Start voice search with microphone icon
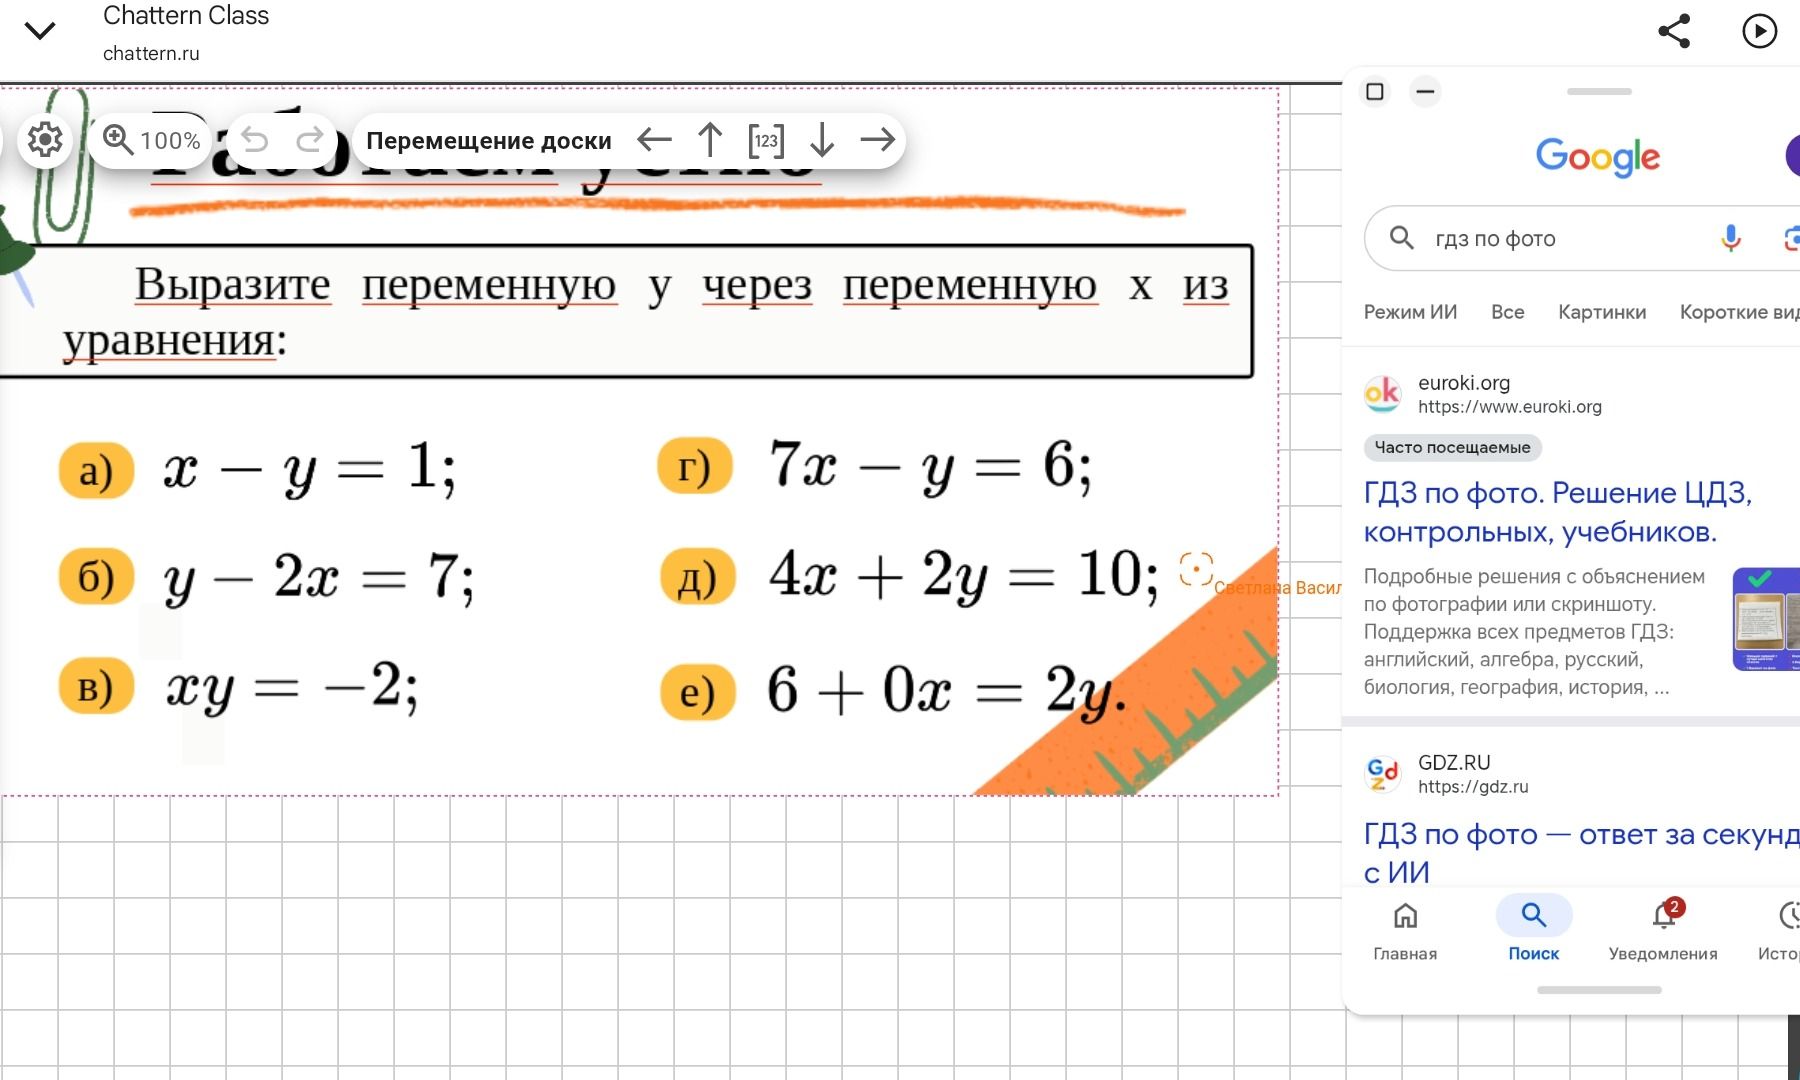The height and width of the screenshot is (1080, 1800). click(1731, 238)
